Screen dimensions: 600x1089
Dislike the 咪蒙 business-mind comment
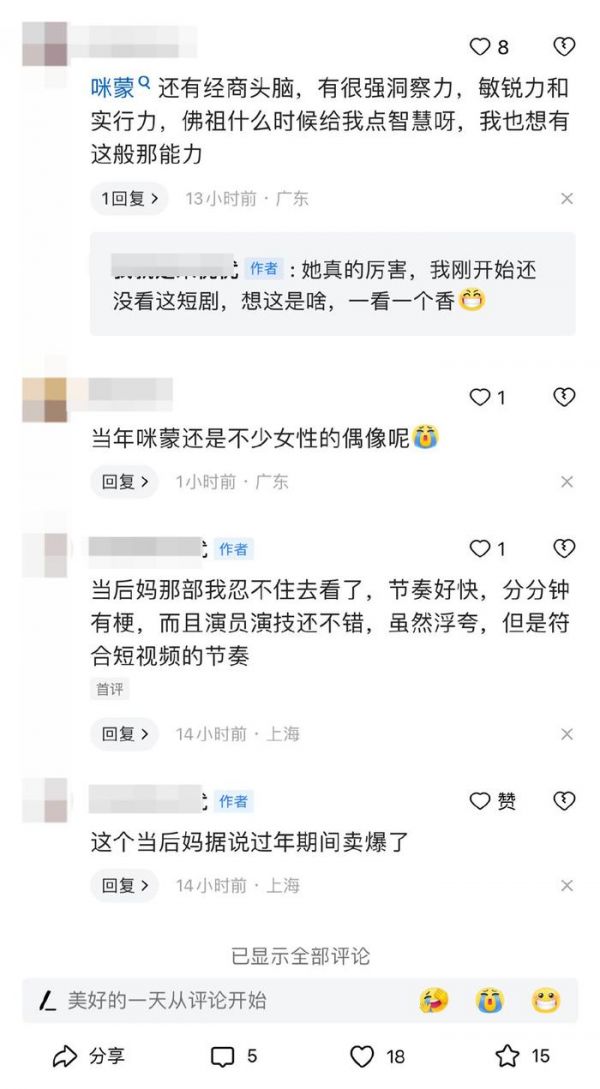(564, 47)
